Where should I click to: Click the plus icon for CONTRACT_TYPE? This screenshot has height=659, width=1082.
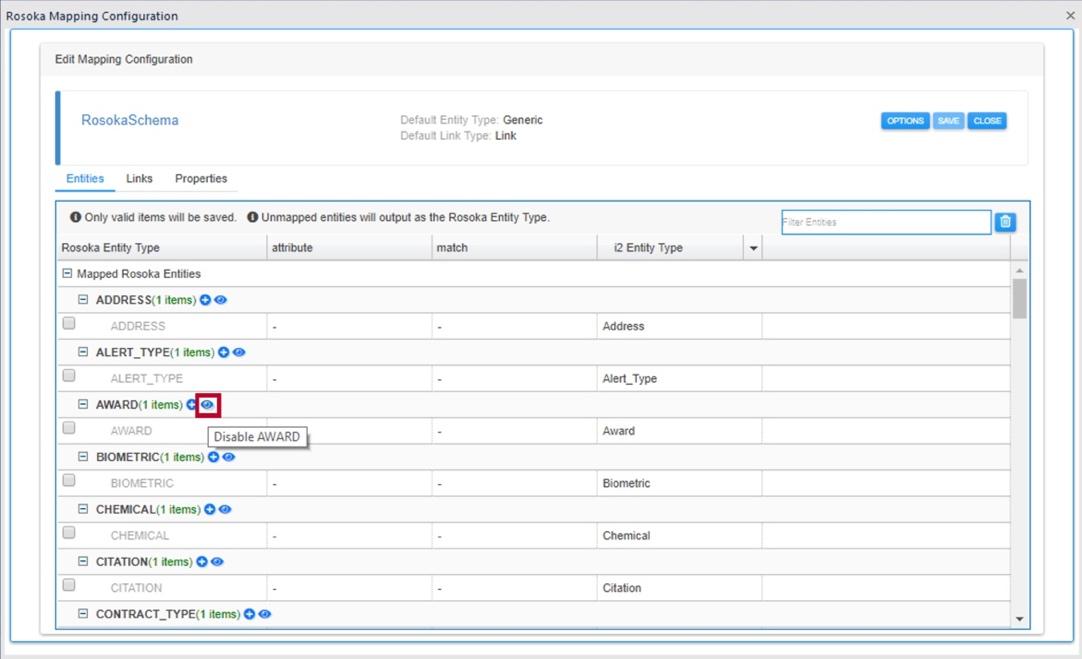(249, 614)
